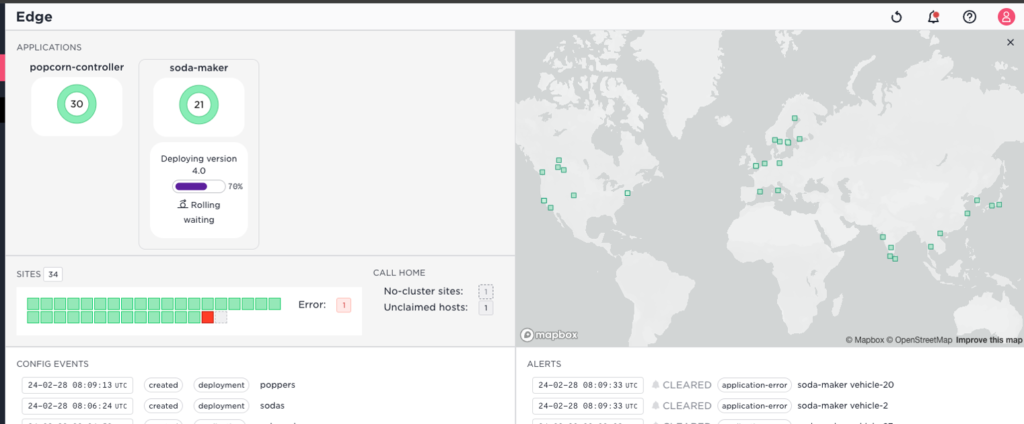This screenshot has width=1024, height=424.
Task: Click the first green site square
Action: click(x=33, y=304)
